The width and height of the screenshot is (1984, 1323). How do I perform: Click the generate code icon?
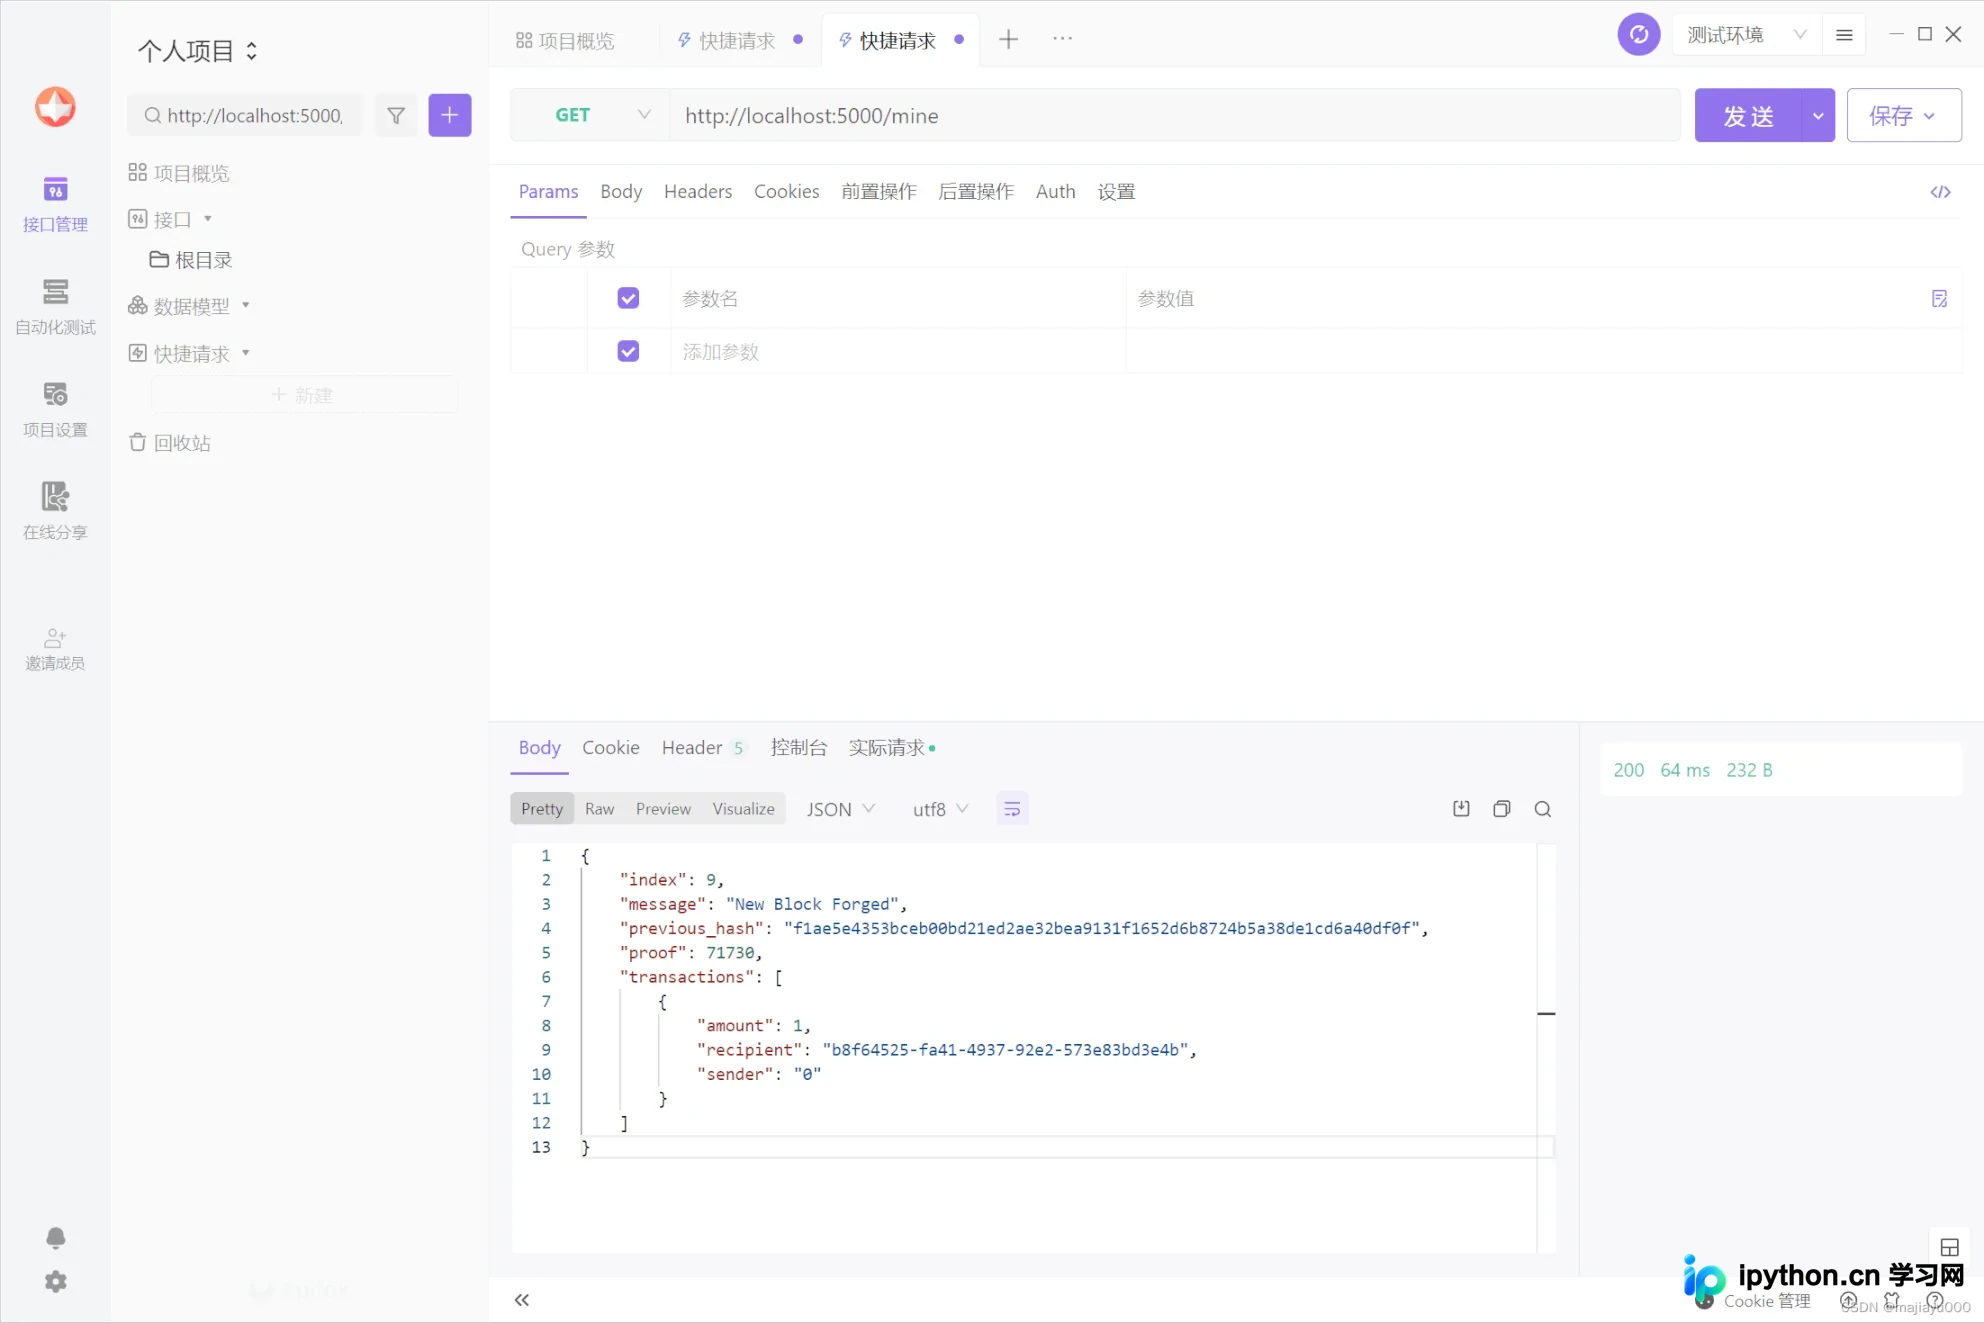tap(1940, 192)
